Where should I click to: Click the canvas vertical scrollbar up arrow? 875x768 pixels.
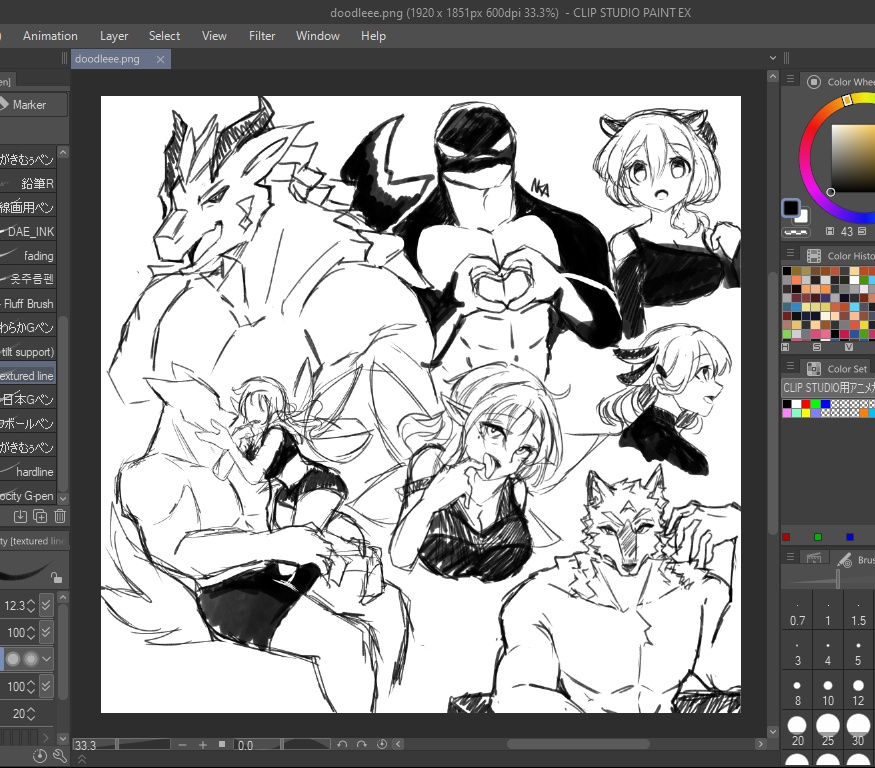click(x=773, y=76)
